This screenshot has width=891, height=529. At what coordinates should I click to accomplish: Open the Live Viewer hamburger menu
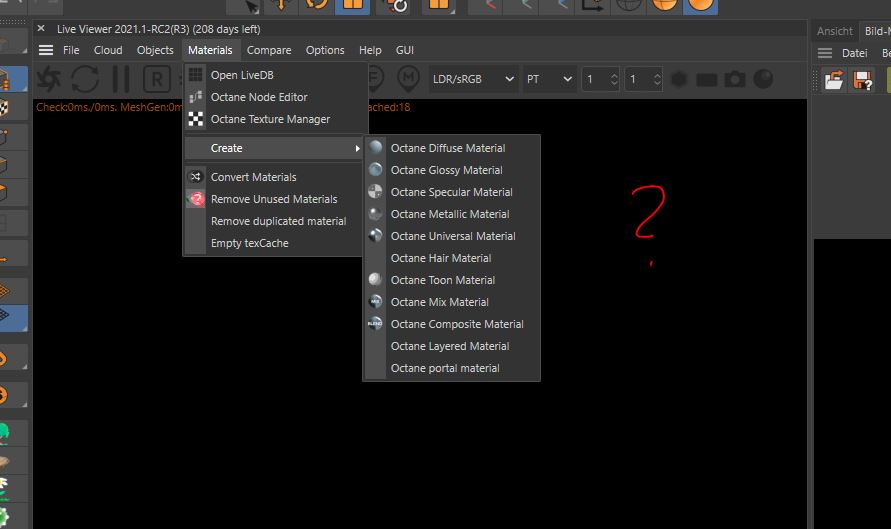pyautogui.click(x=46, y=50)
